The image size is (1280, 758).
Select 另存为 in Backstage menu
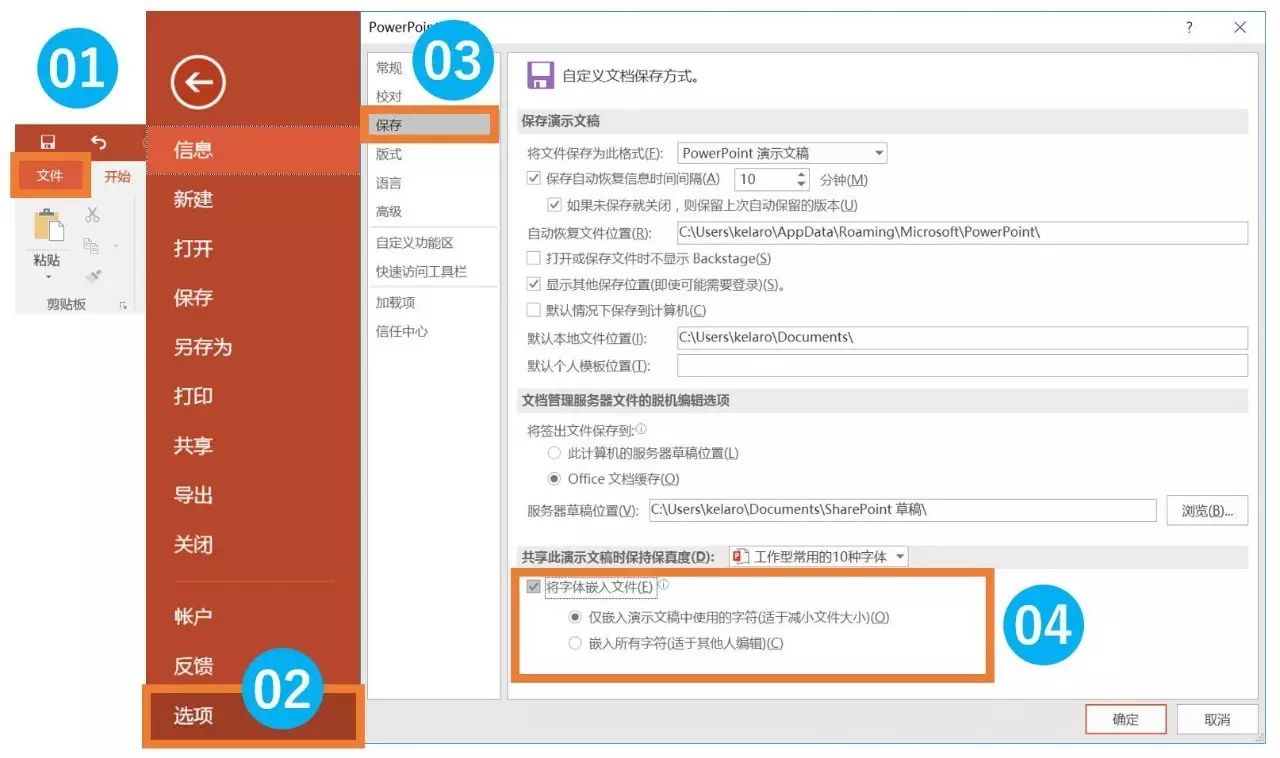click(x=202, y=347)
